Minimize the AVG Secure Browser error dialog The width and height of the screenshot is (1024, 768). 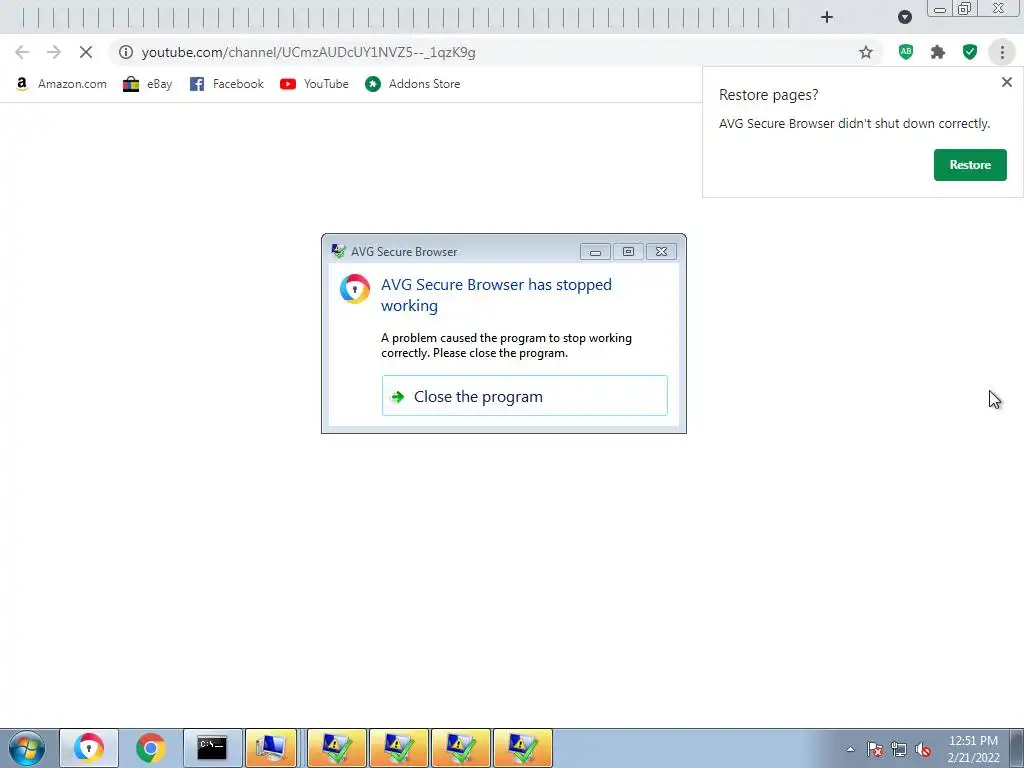[x=595, y=251]
